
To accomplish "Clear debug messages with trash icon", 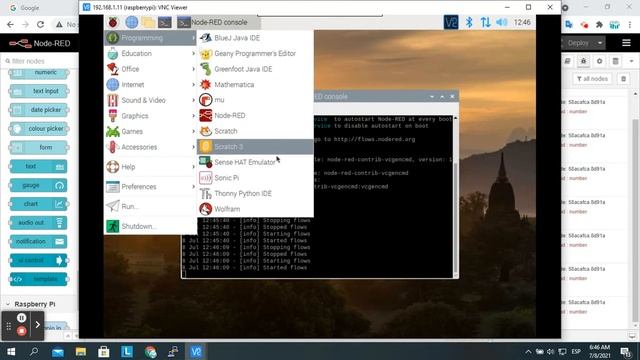I will [x=623, y=79].
